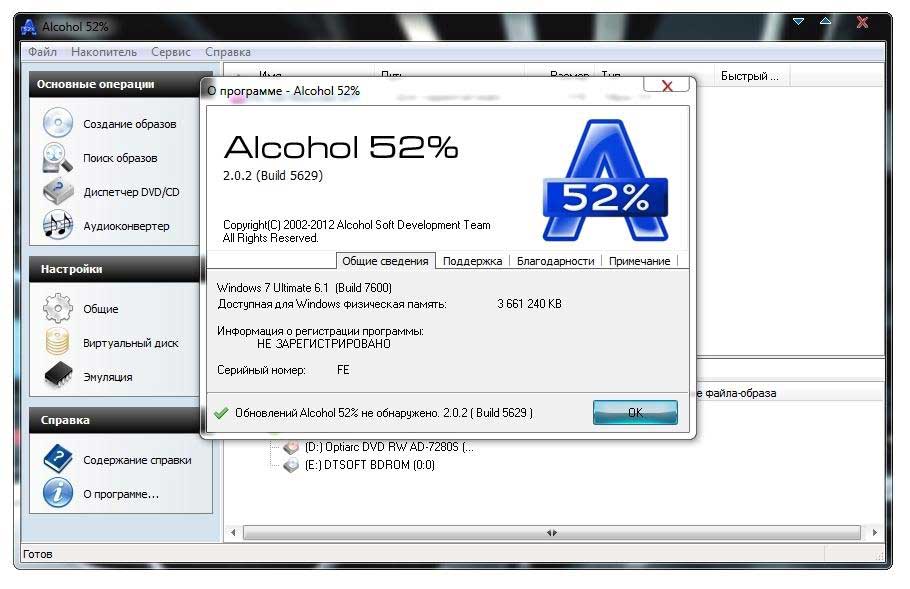
Task: Click the О программе info icon
Action: click(57, 493)
